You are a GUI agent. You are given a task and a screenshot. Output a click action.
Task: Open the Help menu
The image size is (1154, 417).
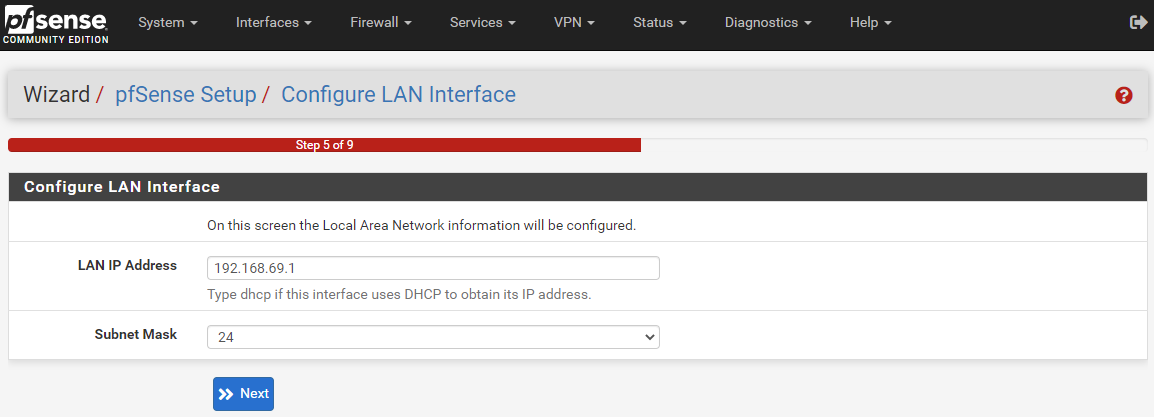click(871, 23)
